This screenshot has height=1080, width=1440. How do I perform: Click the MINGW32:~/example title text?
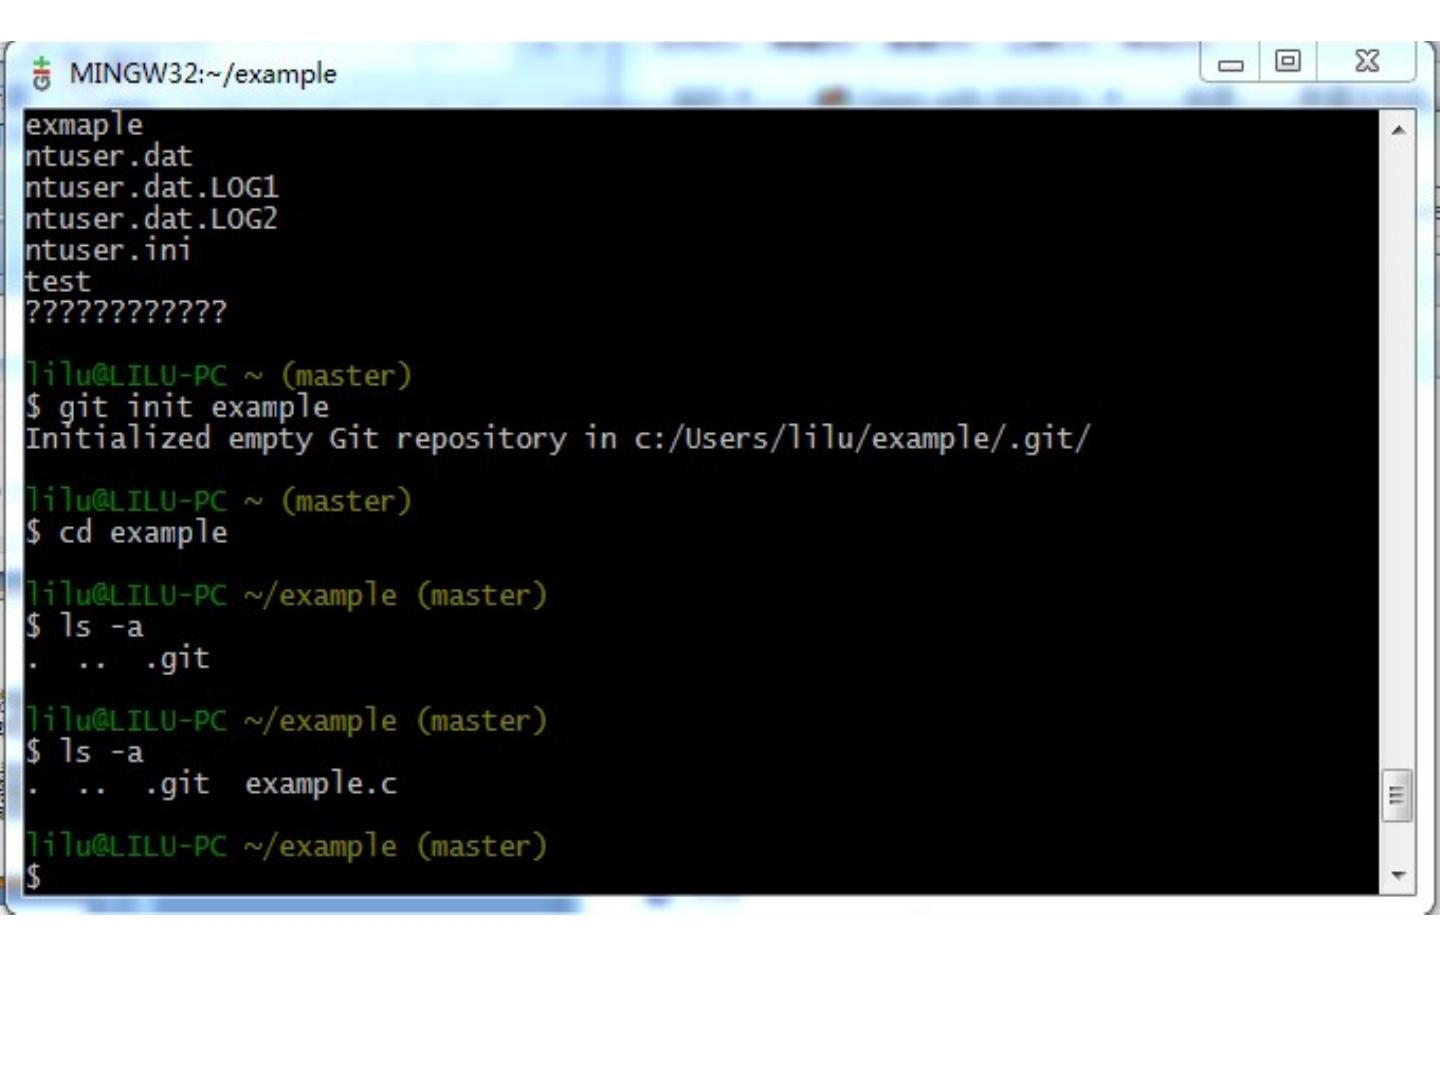pyautogui.click(x=203, y=74)
